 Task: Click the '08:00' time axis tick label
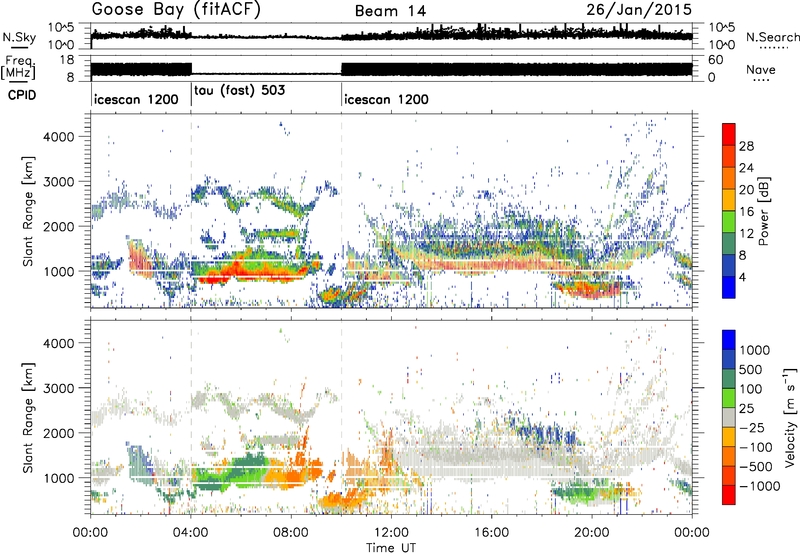point(291,533)
